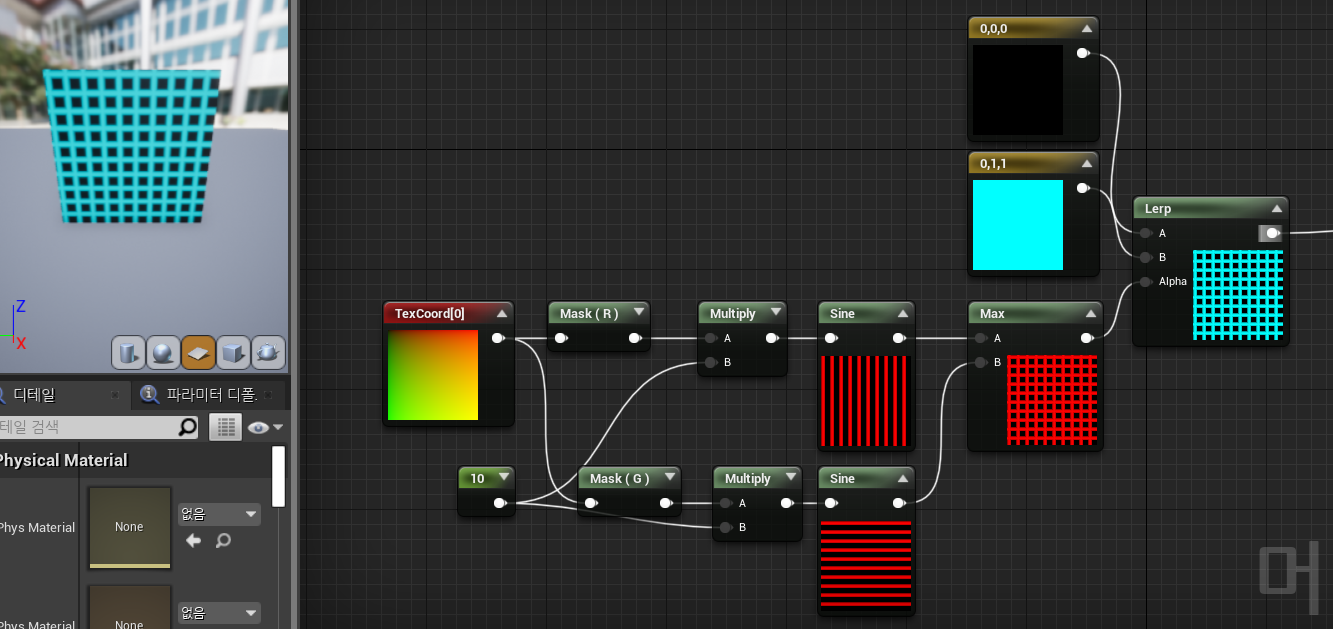This screenshot has height=629, width=1333.
Task: Click the Lerp node cyan grid preview
Action: [x=1238, y=294]
